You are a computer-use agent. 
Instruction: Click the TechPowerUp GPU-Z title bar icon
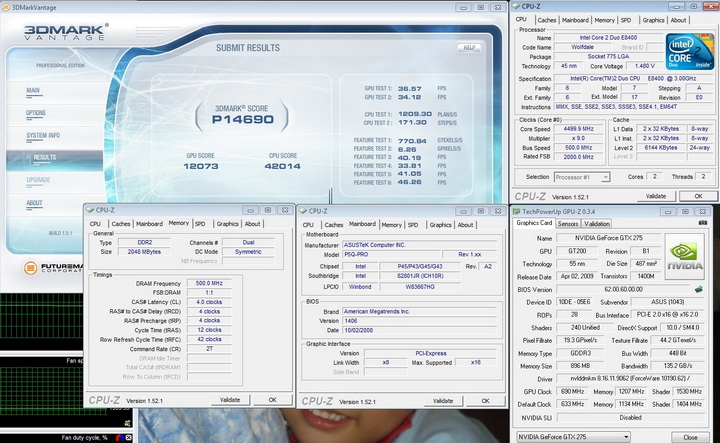point(517,211)
